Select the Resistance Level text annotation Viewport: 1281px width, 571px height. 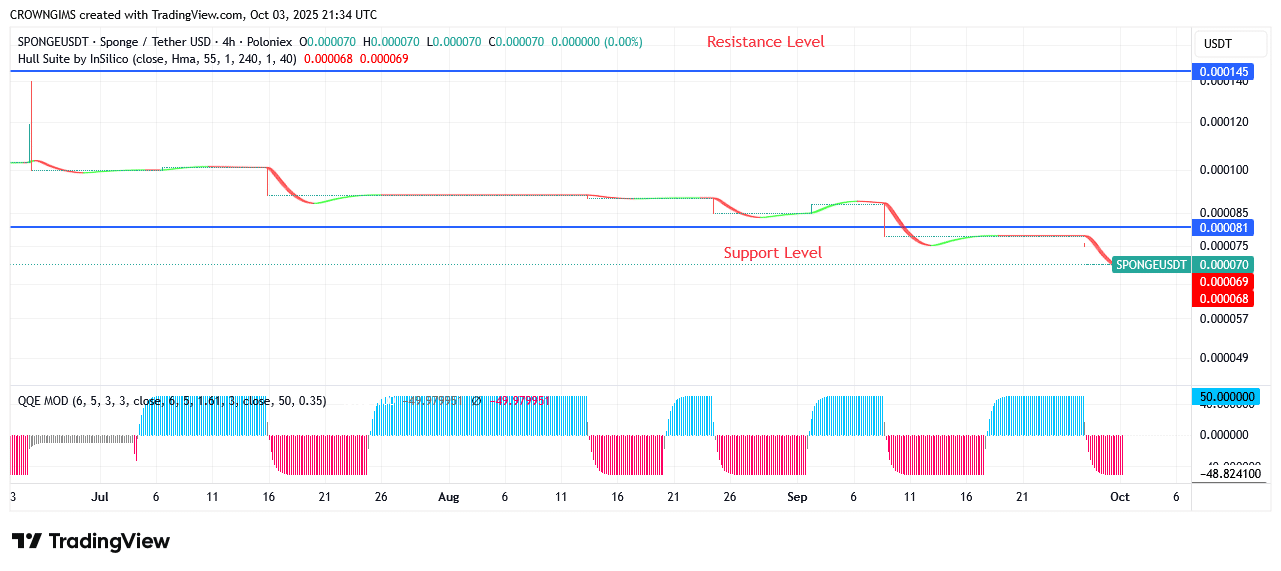pos(765,42)
